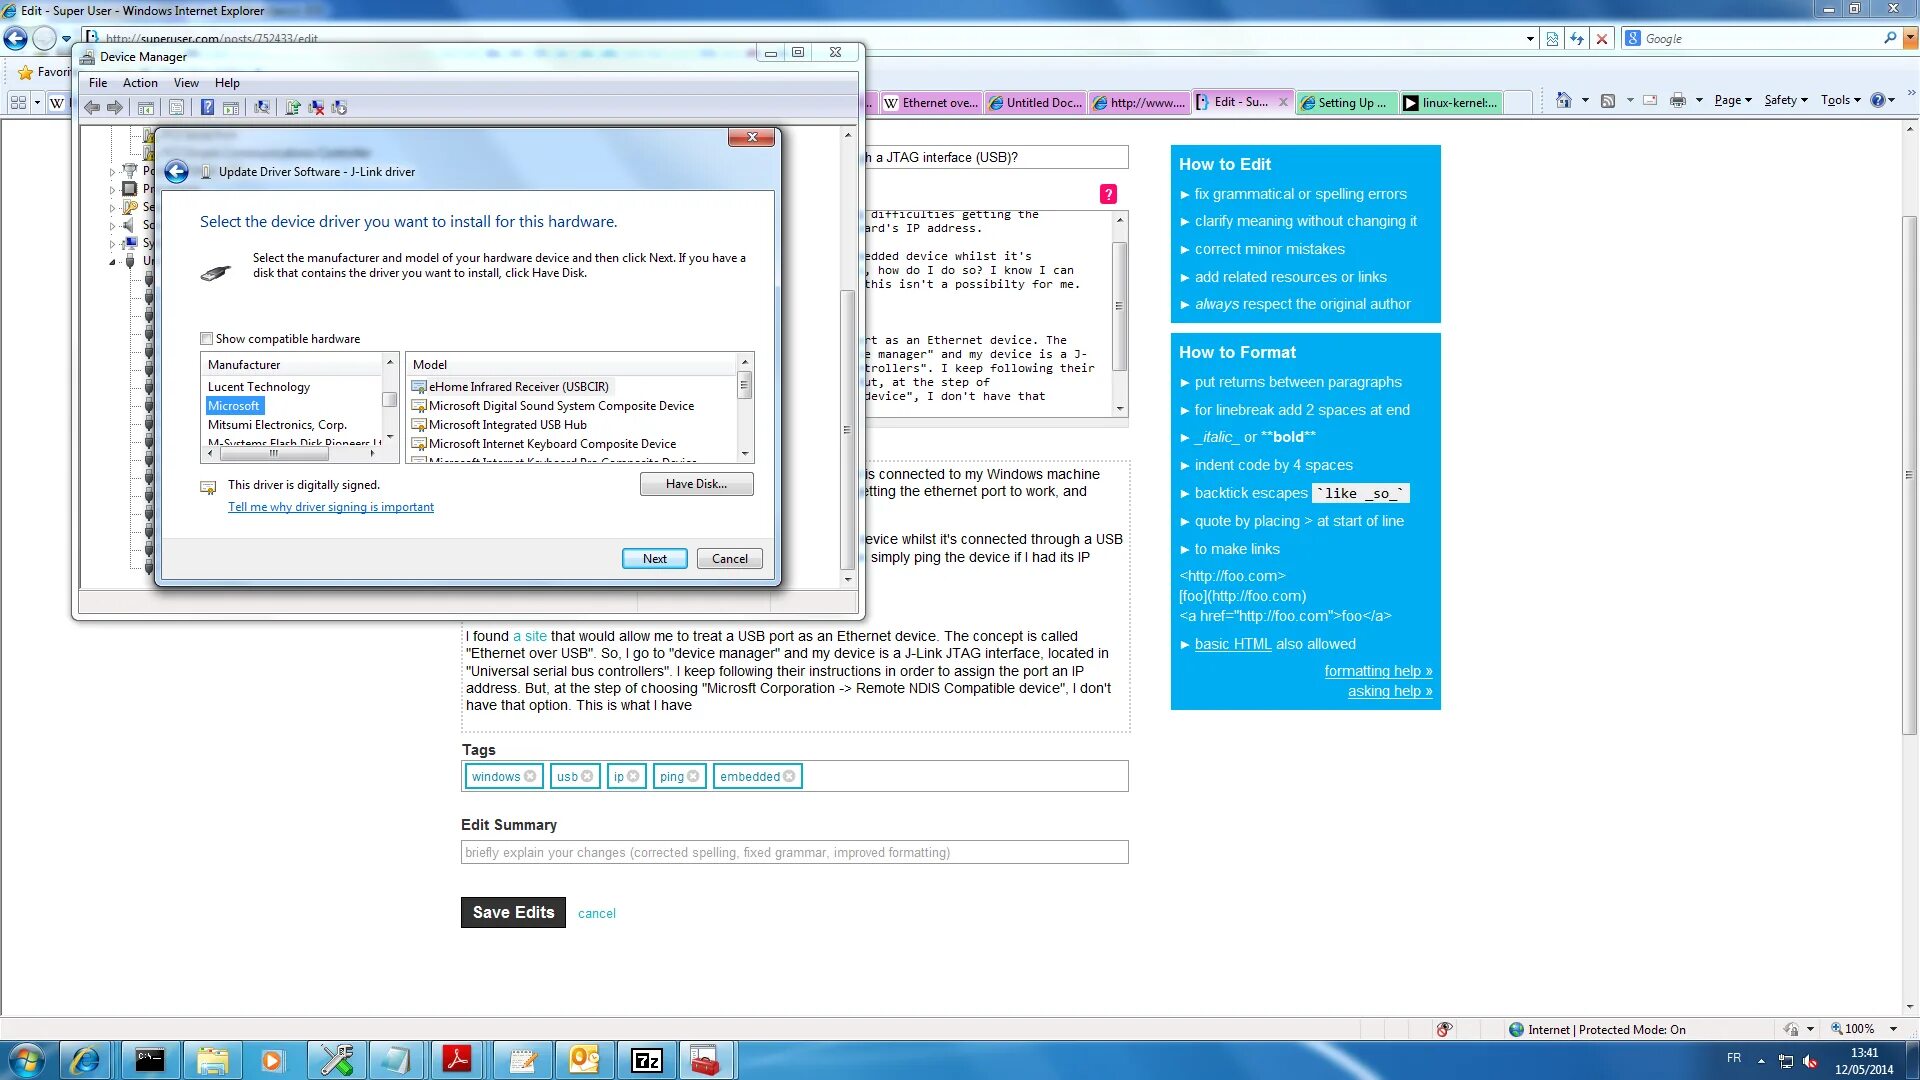1920x1080 pixels.
Task: Click the show/hide console tree icon
Action: click(x=146, y=107)
